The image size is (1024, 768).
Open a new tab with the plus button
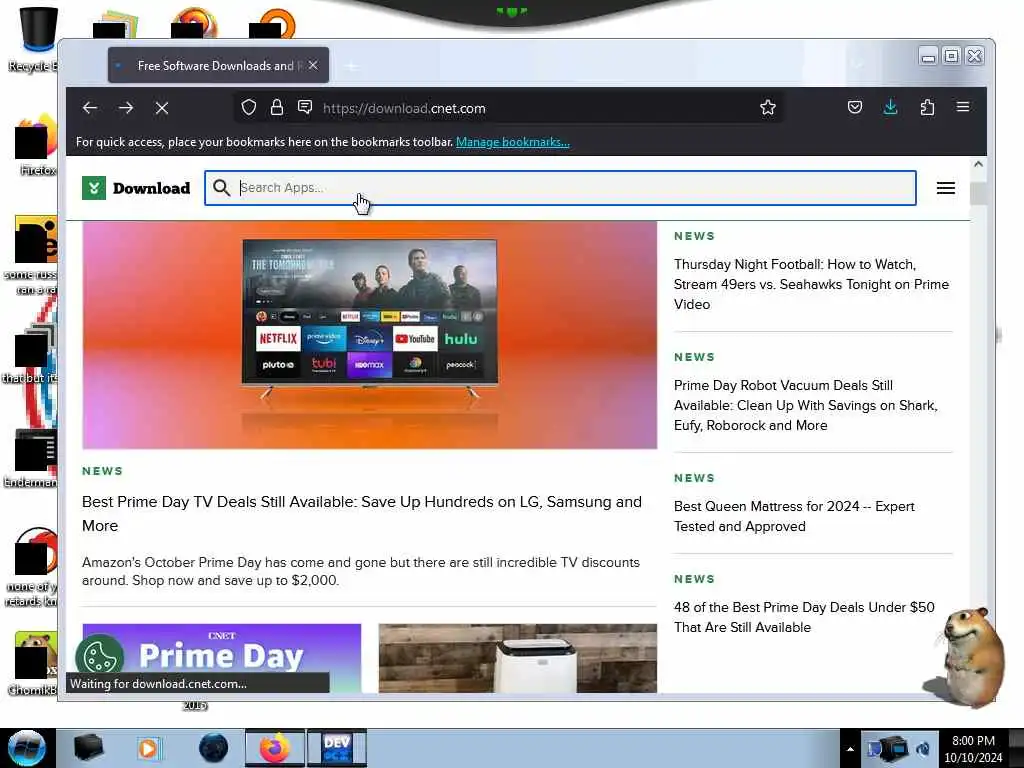point(352,66)
